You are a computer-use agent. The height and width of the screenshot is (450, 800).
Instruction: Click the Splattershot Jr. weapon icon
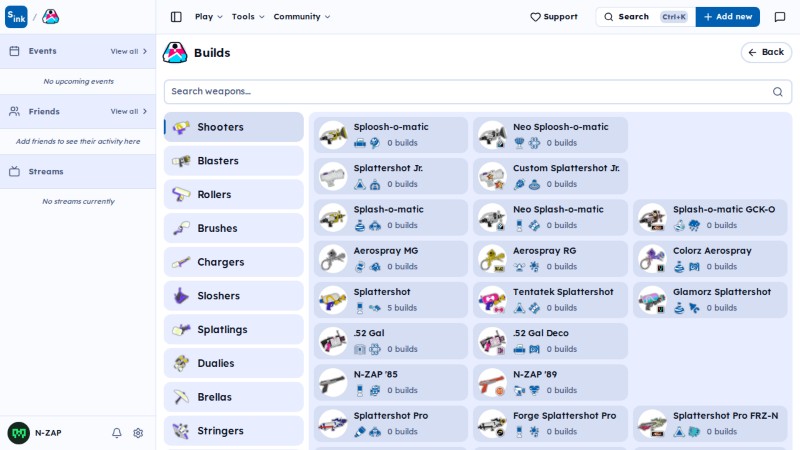(333, 176)
